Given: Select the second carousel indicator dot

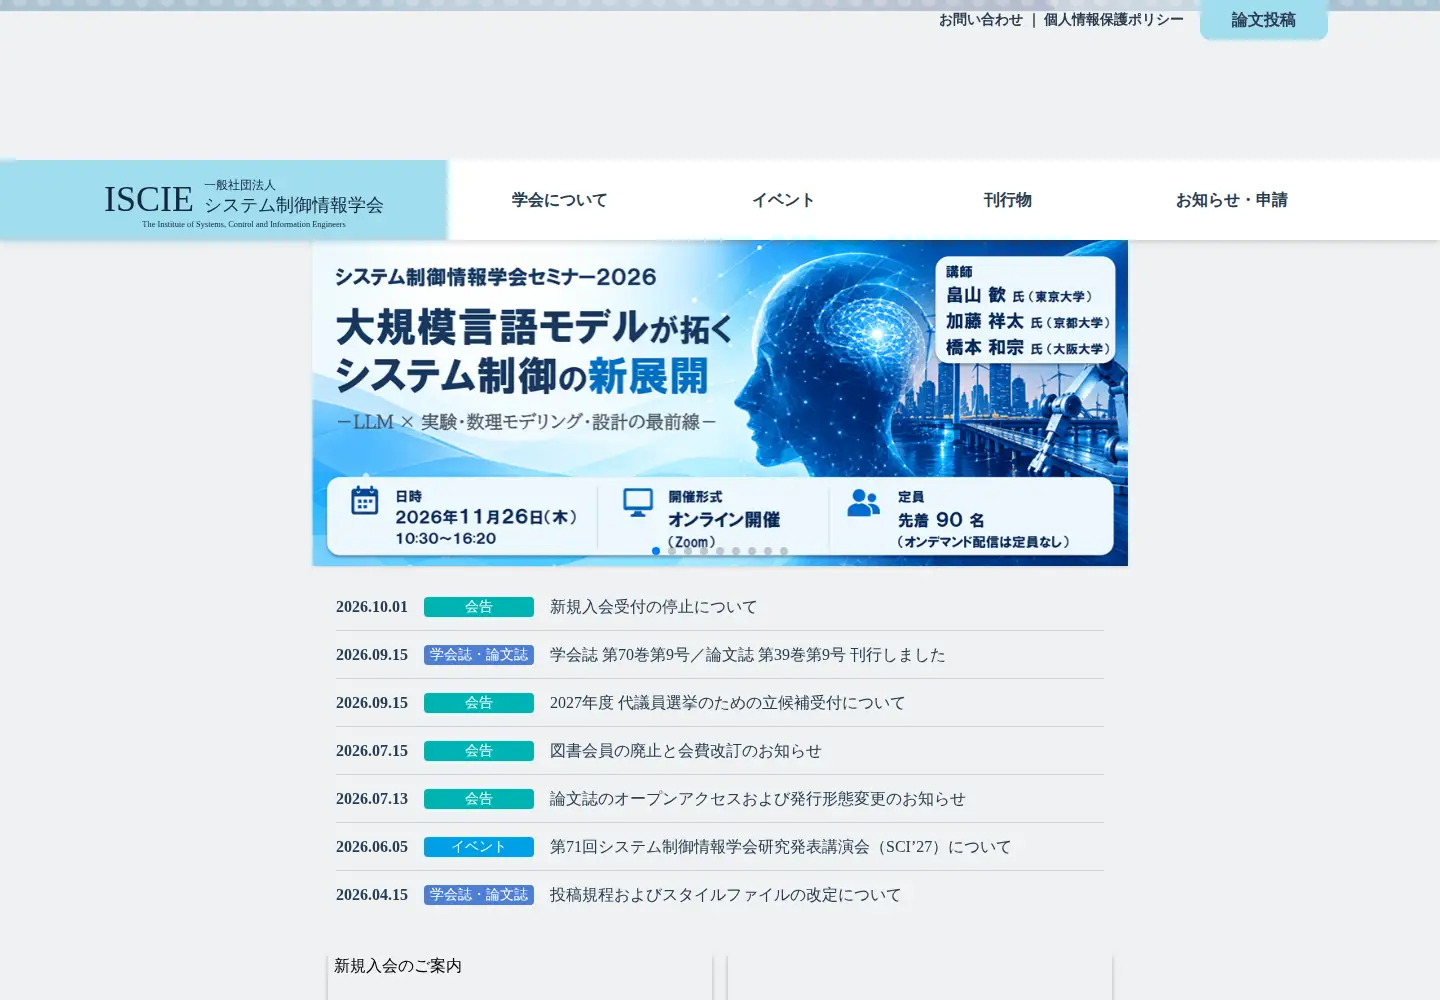Looking at the screenshot, I should [672, 551].
